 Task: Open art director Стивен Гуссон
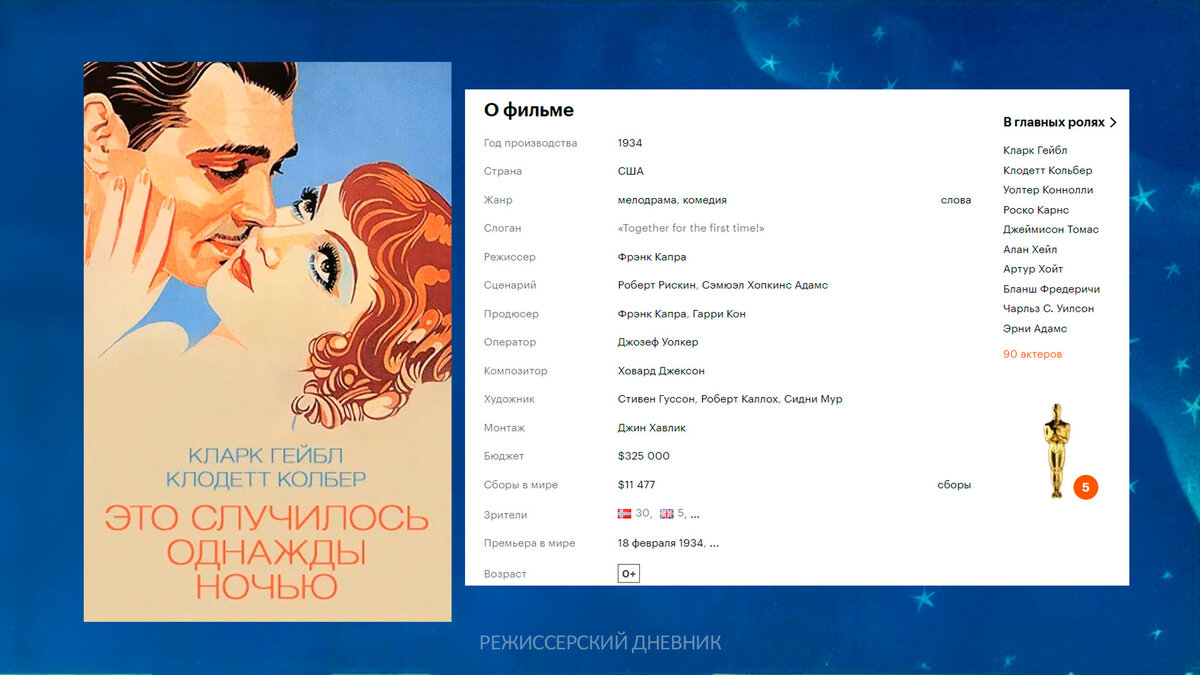click(x=656, y=399)
